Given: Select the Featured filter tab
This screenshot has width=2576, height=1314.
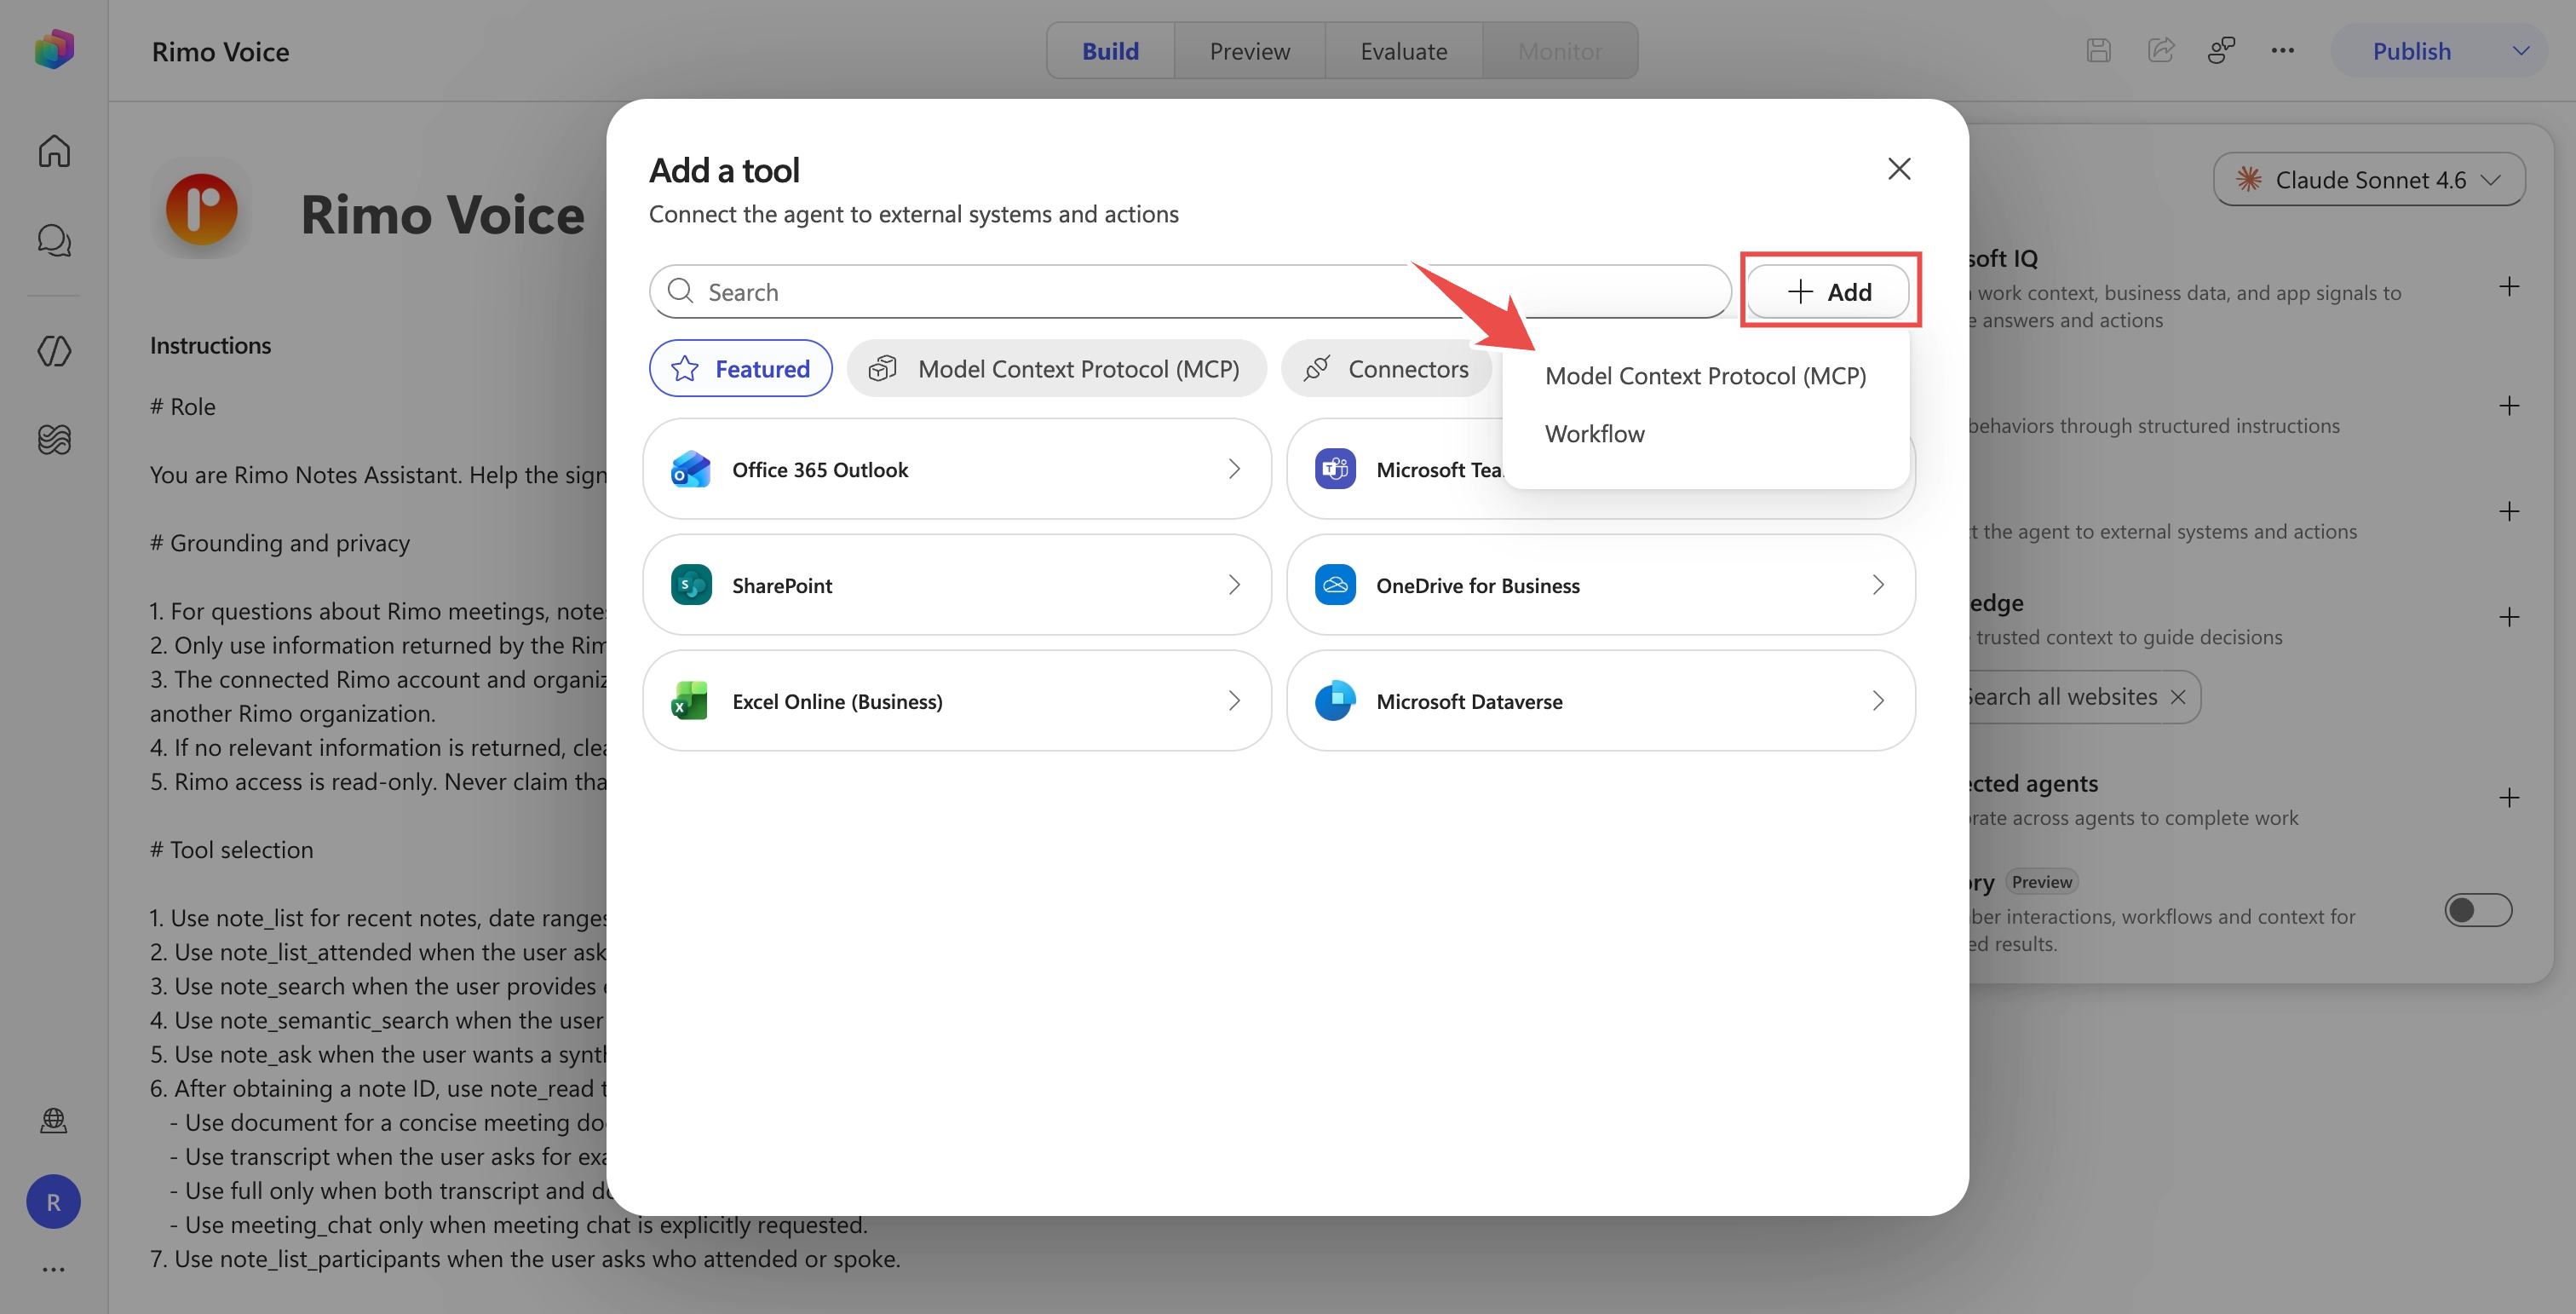Looking at the screenshot, I should 740,368.
